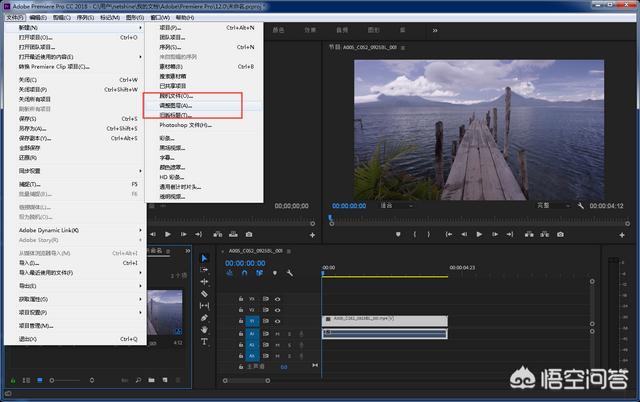Choose 保存(S) with Ctrl+S shortcut
640x402 pixels.
(76, 119)
